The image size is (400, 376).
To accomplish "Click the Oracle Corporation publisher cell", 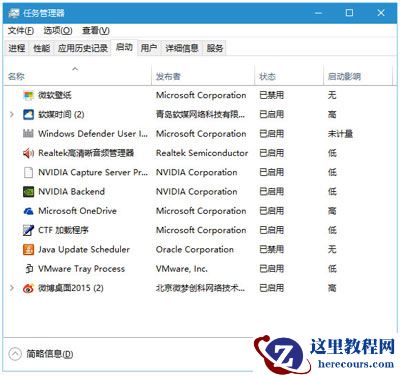I will 195,249.
